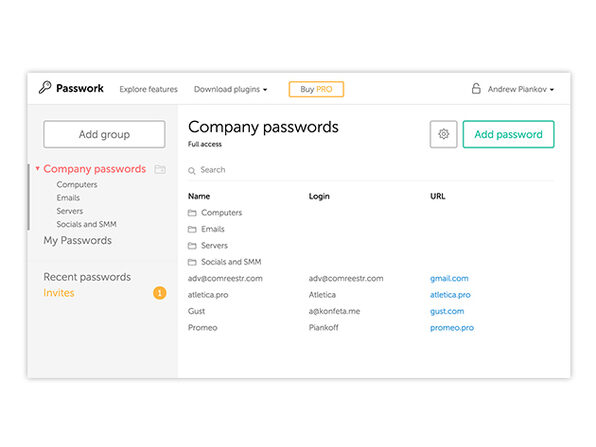Click the Add password button
This screenshot has width=596, height=447.
508,134
